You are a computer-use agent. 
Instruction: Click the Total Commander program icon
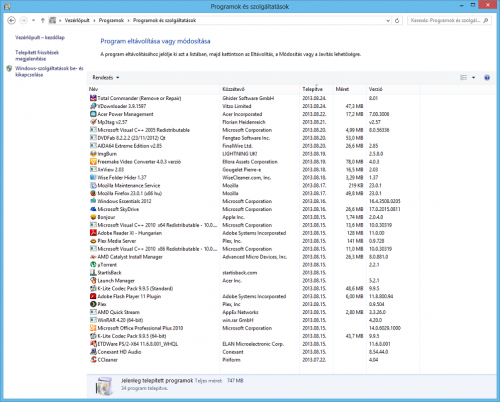[93, 98]
